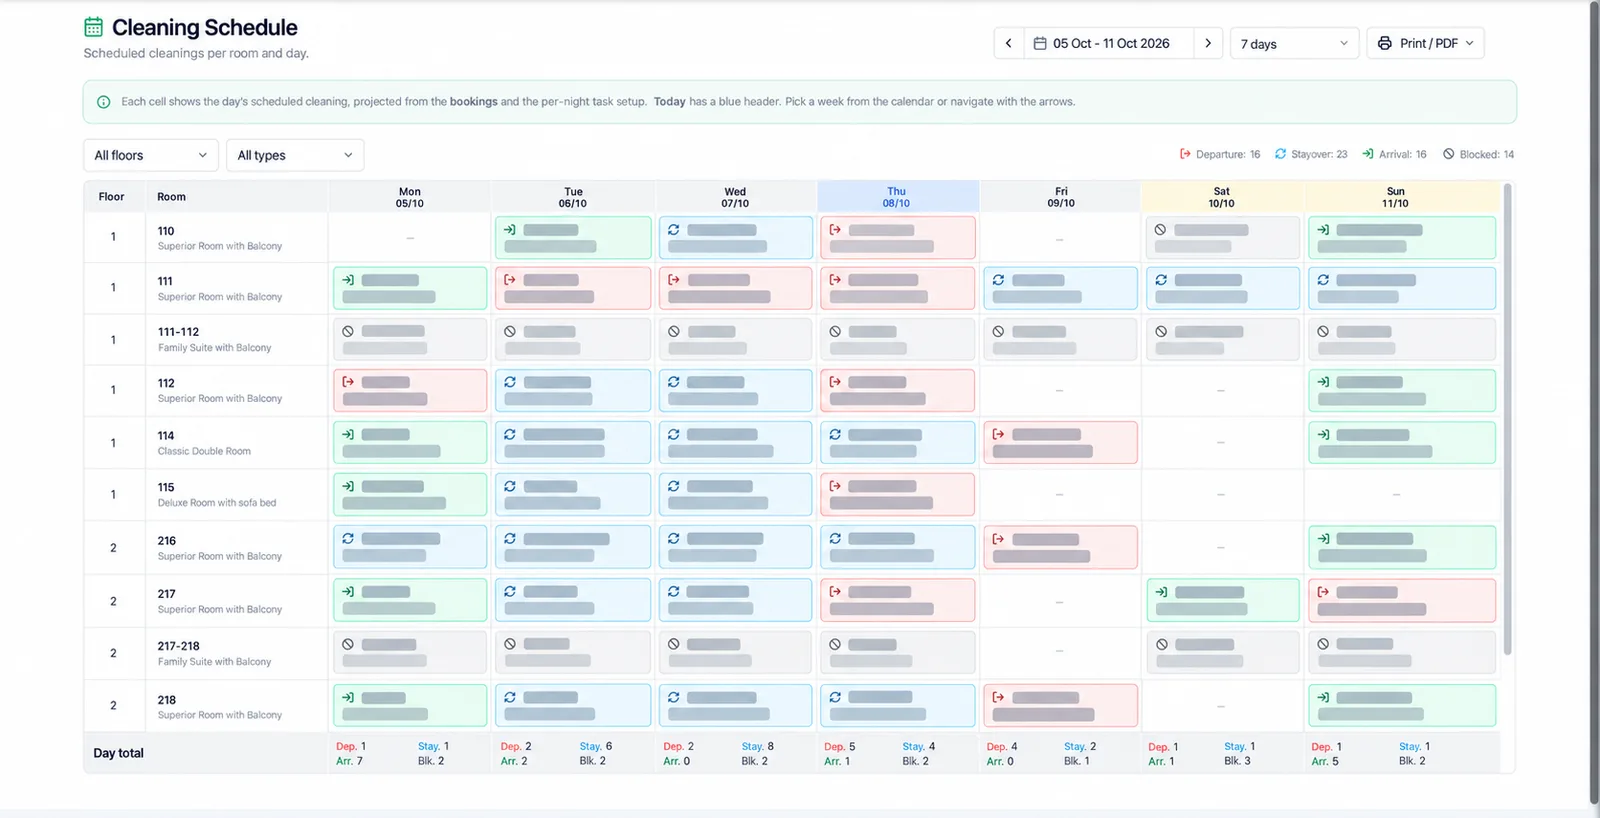Open the 7 days range dropdown
Viewport: 1600px width, 818px height.
point(1294,43)
